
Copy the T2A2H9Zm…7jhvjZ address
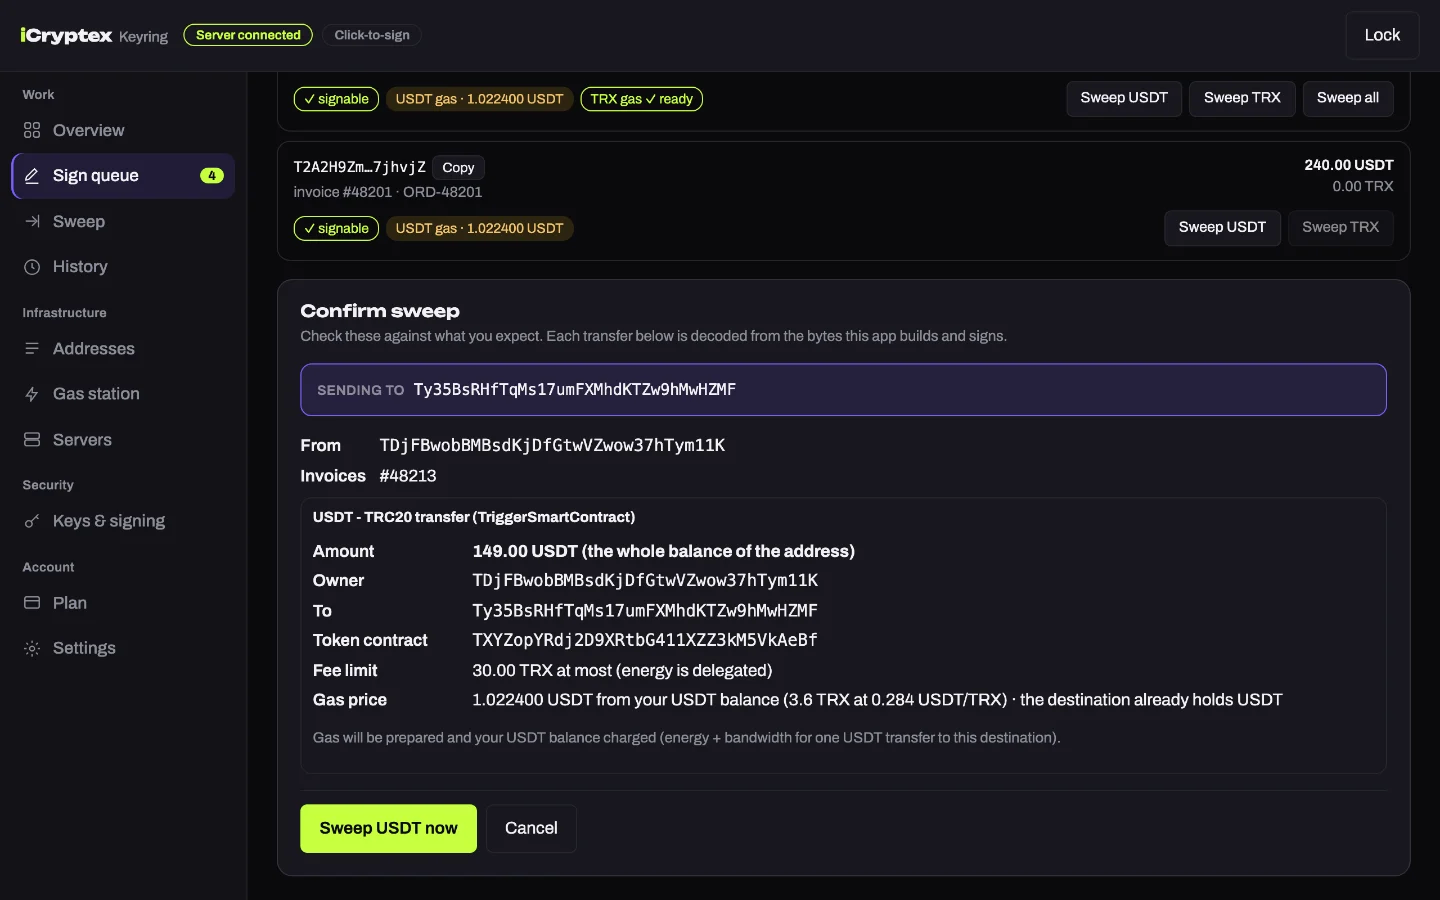(458, 167)
